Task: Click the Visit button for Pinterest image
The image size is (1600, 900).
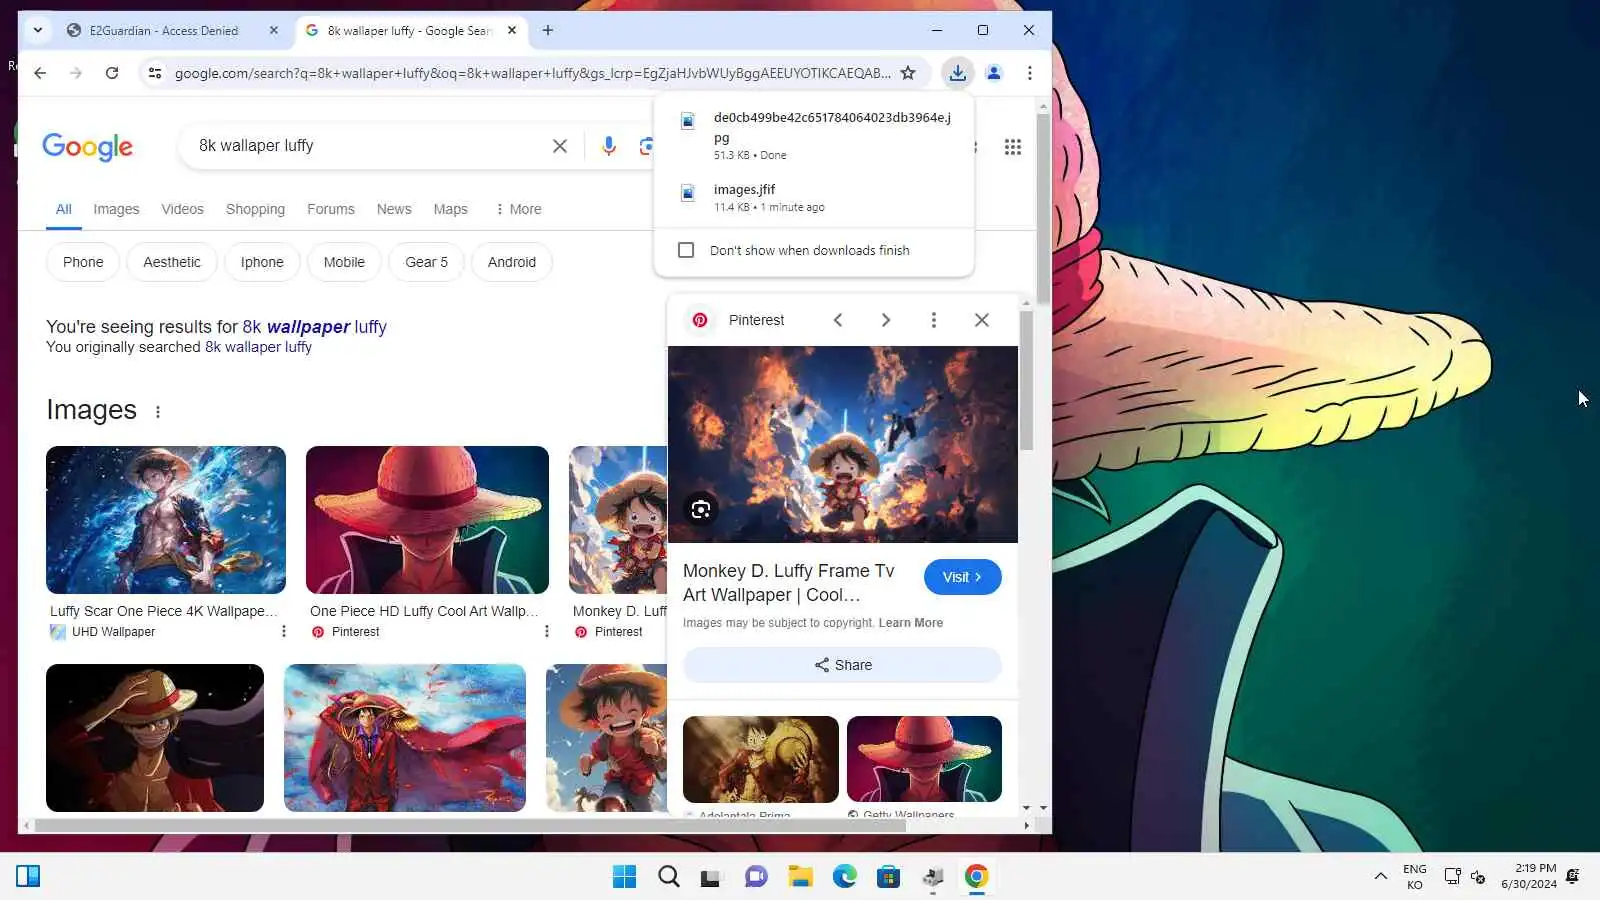Action: [x=962, y=577]
